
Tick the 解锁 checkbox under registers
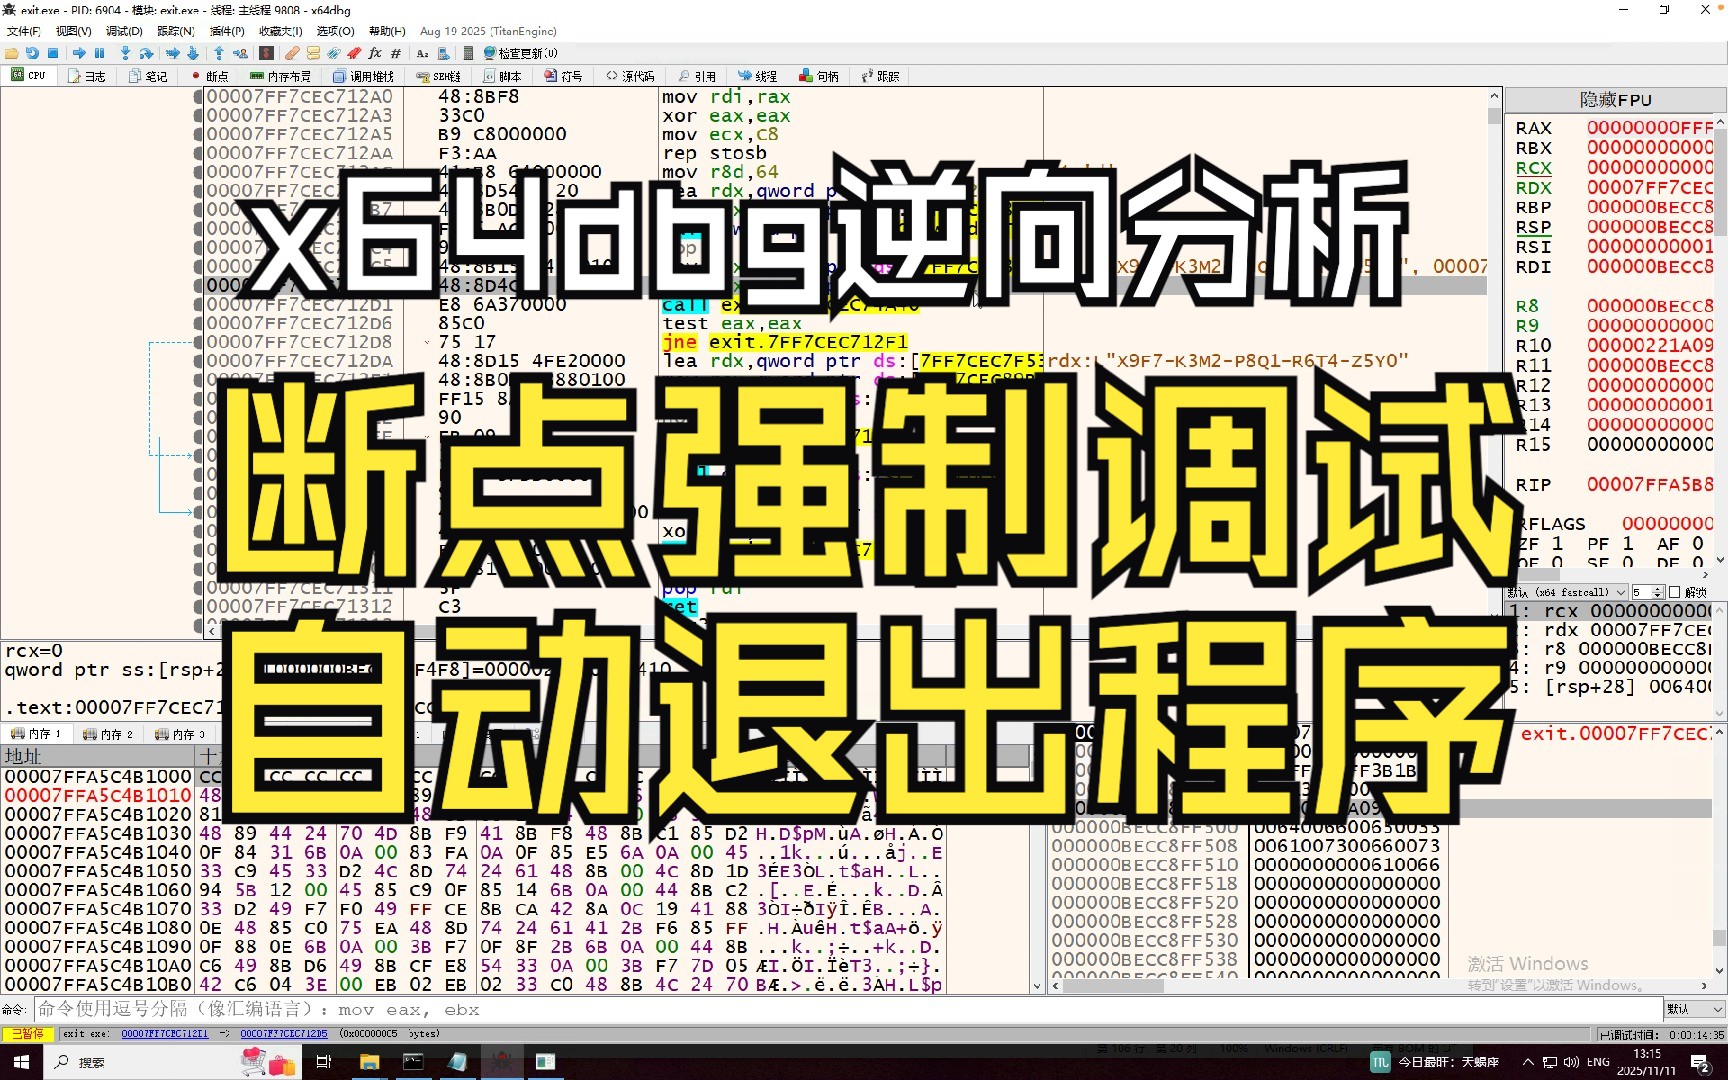click(x=1674, y=592)
